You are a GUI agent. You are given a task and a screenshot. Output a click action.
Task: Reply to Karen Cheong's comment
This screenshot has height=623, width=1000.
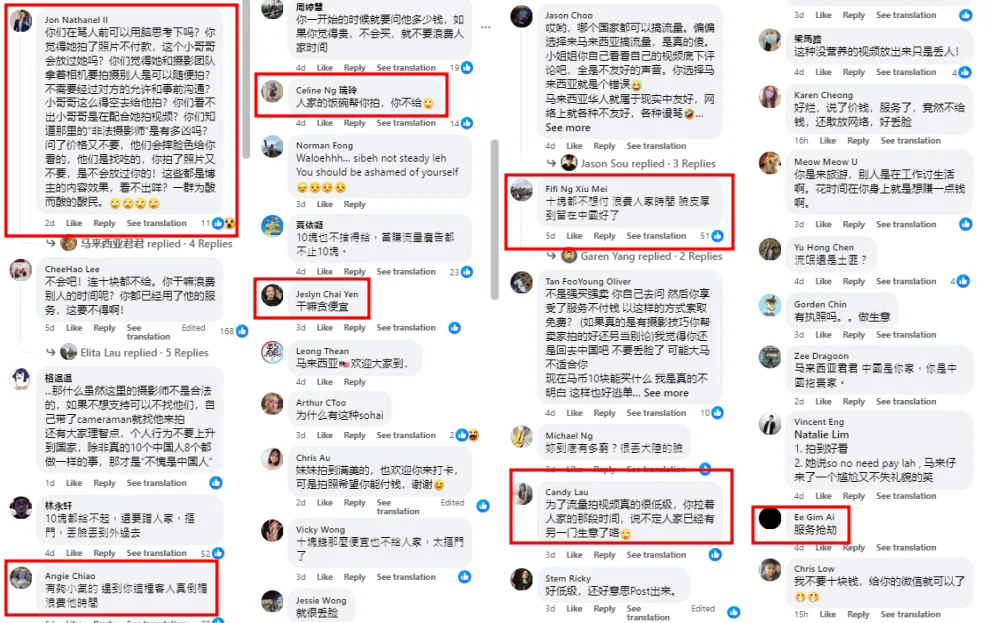[858, 141]
